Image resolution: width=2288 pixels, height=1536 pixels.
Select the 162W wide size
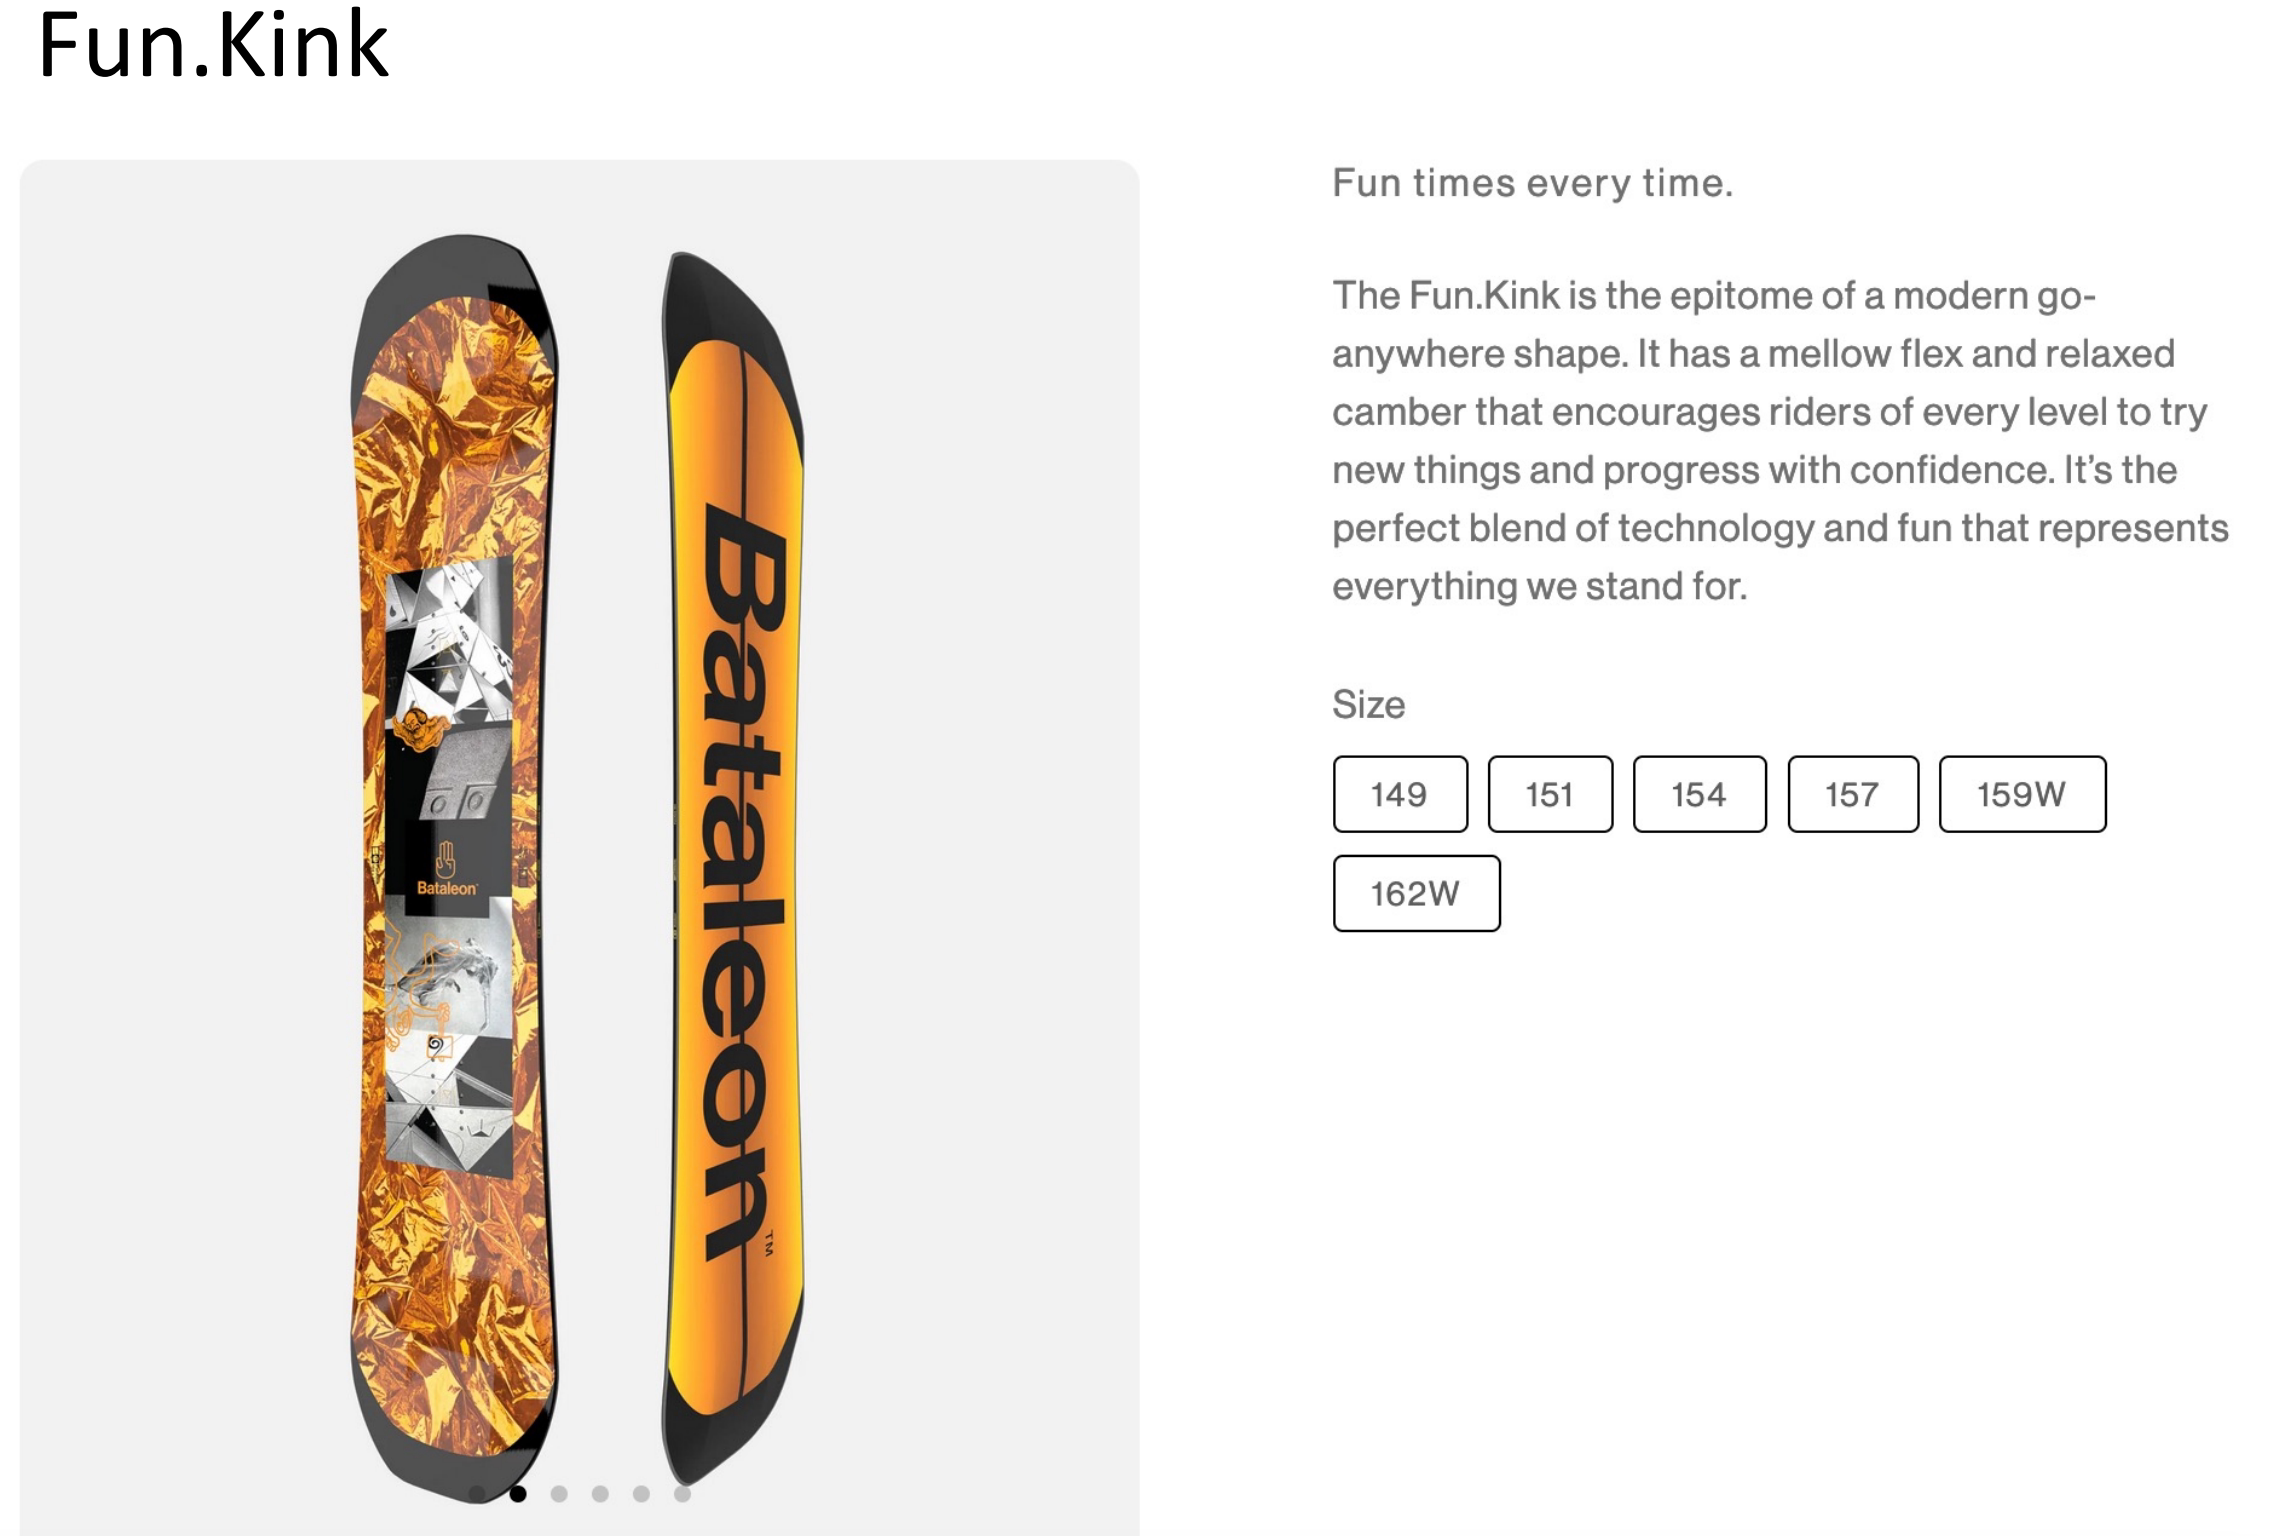[x=1416, y=893]
